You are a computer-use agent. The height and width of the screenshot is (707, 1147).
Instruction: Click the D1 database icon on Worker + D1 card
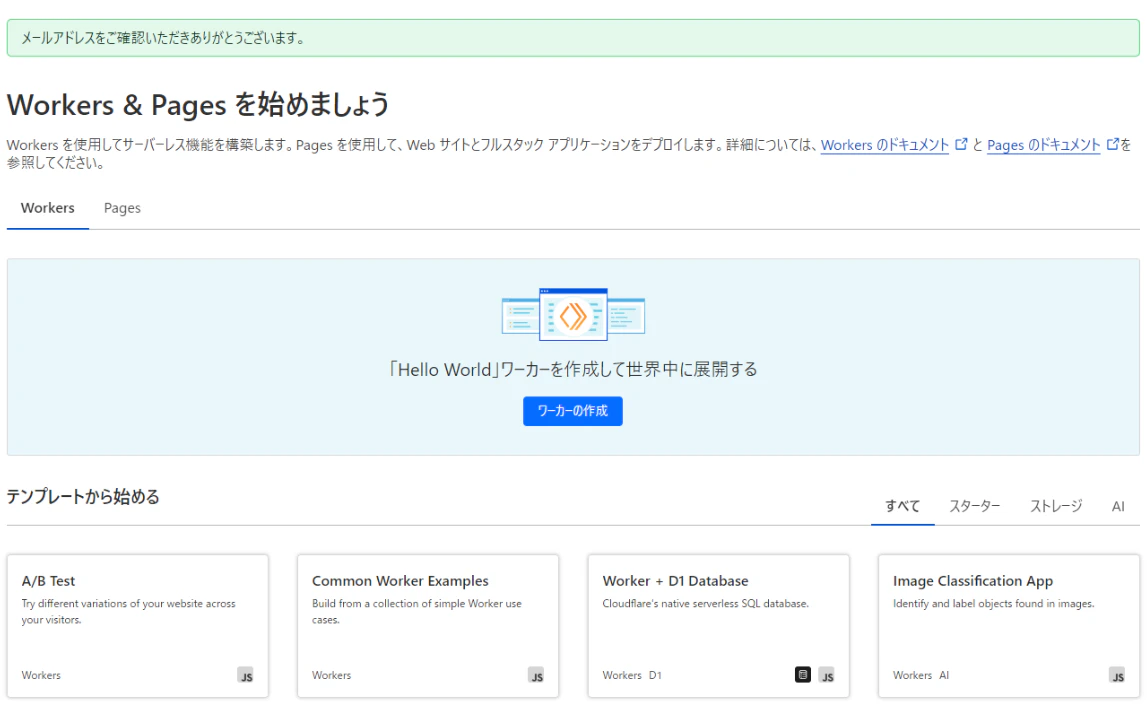(802, 675)
